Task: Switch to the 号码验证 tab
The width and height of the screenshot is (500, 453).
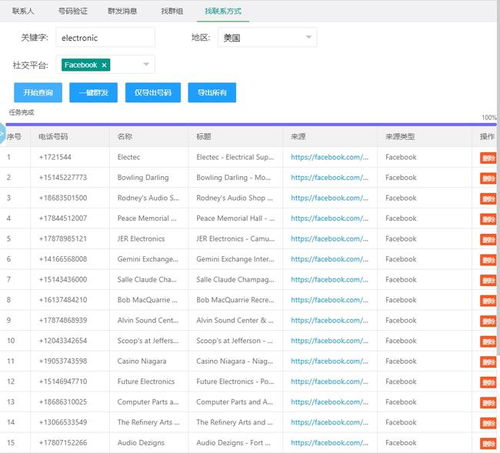Action: click(x=73, y=11)
